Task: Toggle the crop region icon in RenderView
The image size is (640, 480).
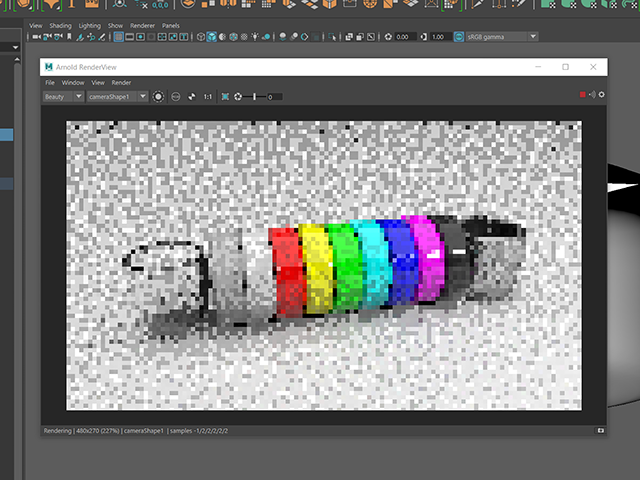Action: [x=225, y=97]
